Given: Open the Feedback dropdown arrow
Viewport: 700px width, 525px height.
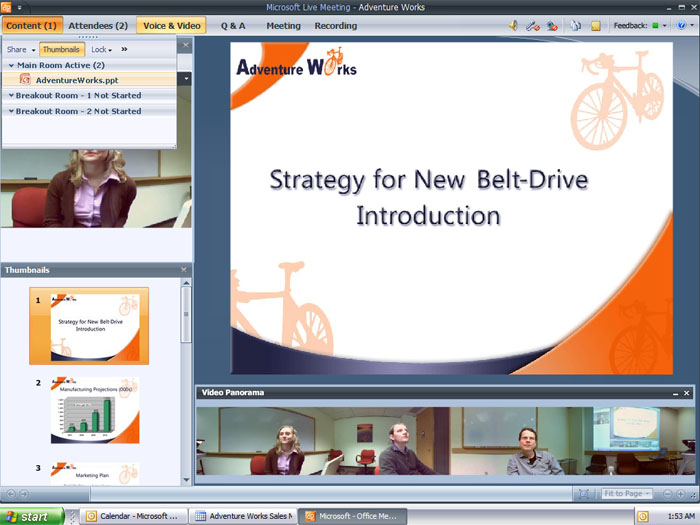Looking at the screenshot, I should point(665,26).
